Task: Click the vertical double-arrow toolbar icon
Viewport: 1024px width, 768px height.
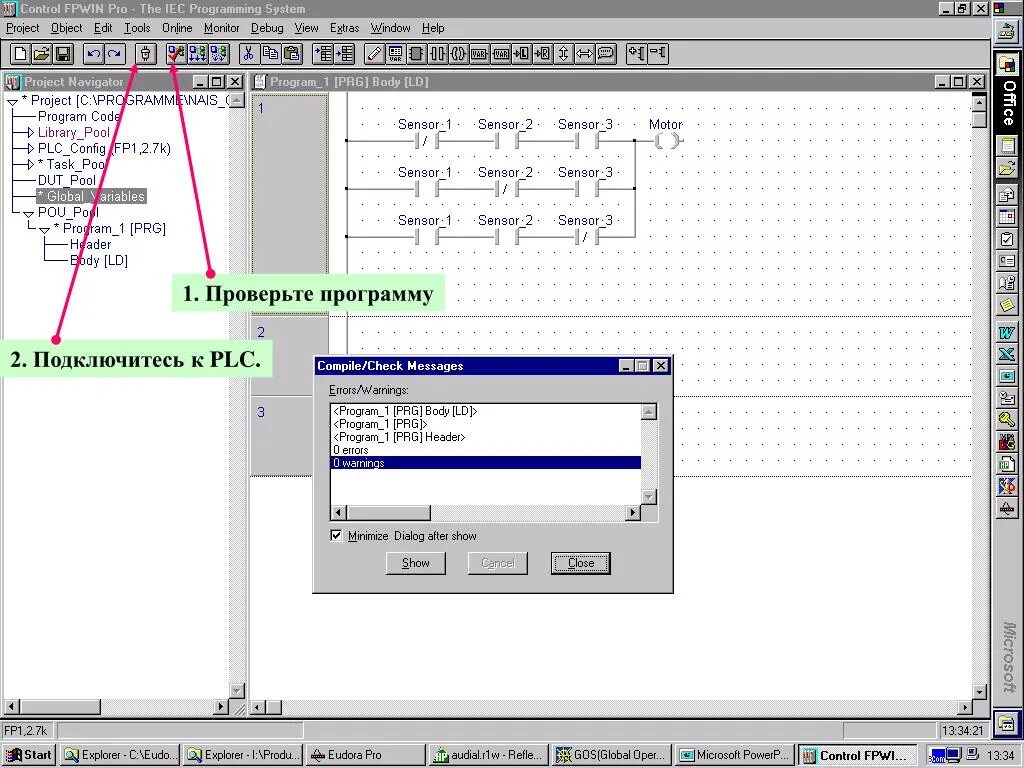Action: point(564,54)
